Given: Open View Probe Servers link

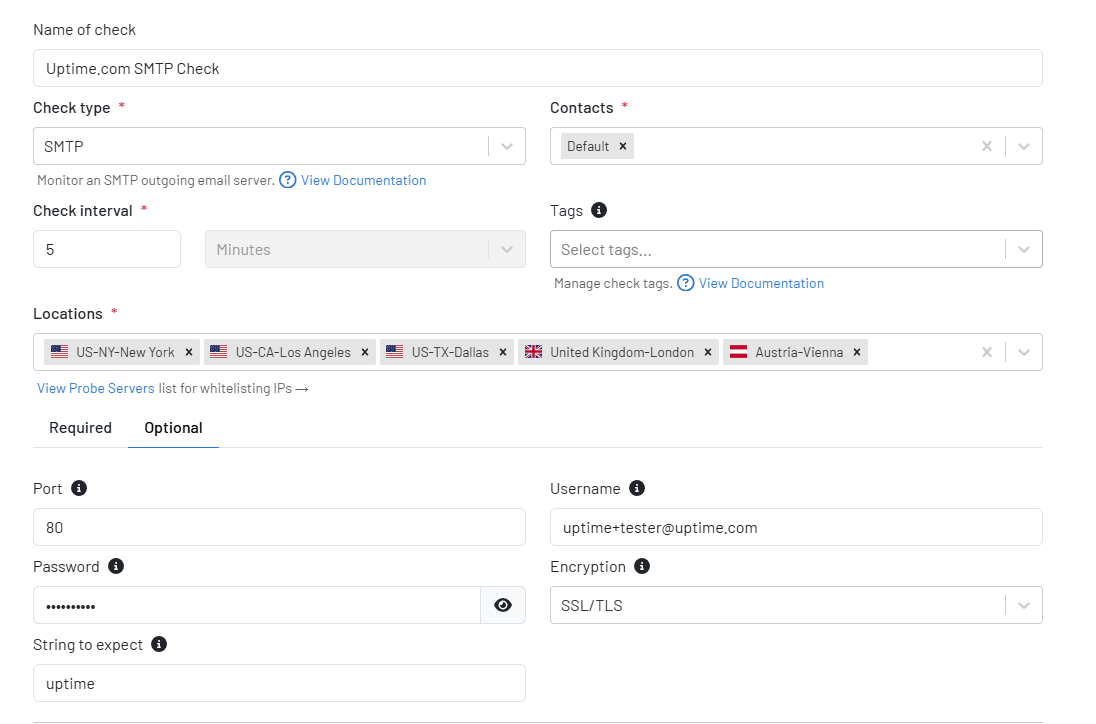Looking at the screenshot, I should (96, 389).
